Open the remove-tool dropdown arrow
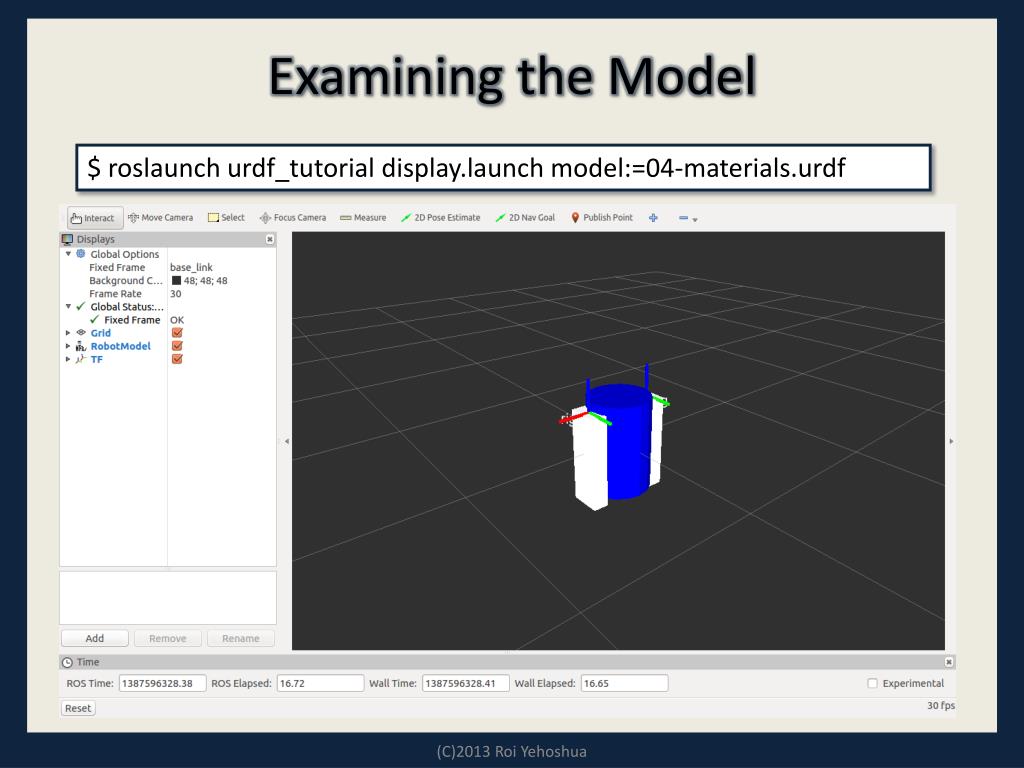Image resolution: width=1024 pixels, height=768 pixels. (x=695, y=220)
